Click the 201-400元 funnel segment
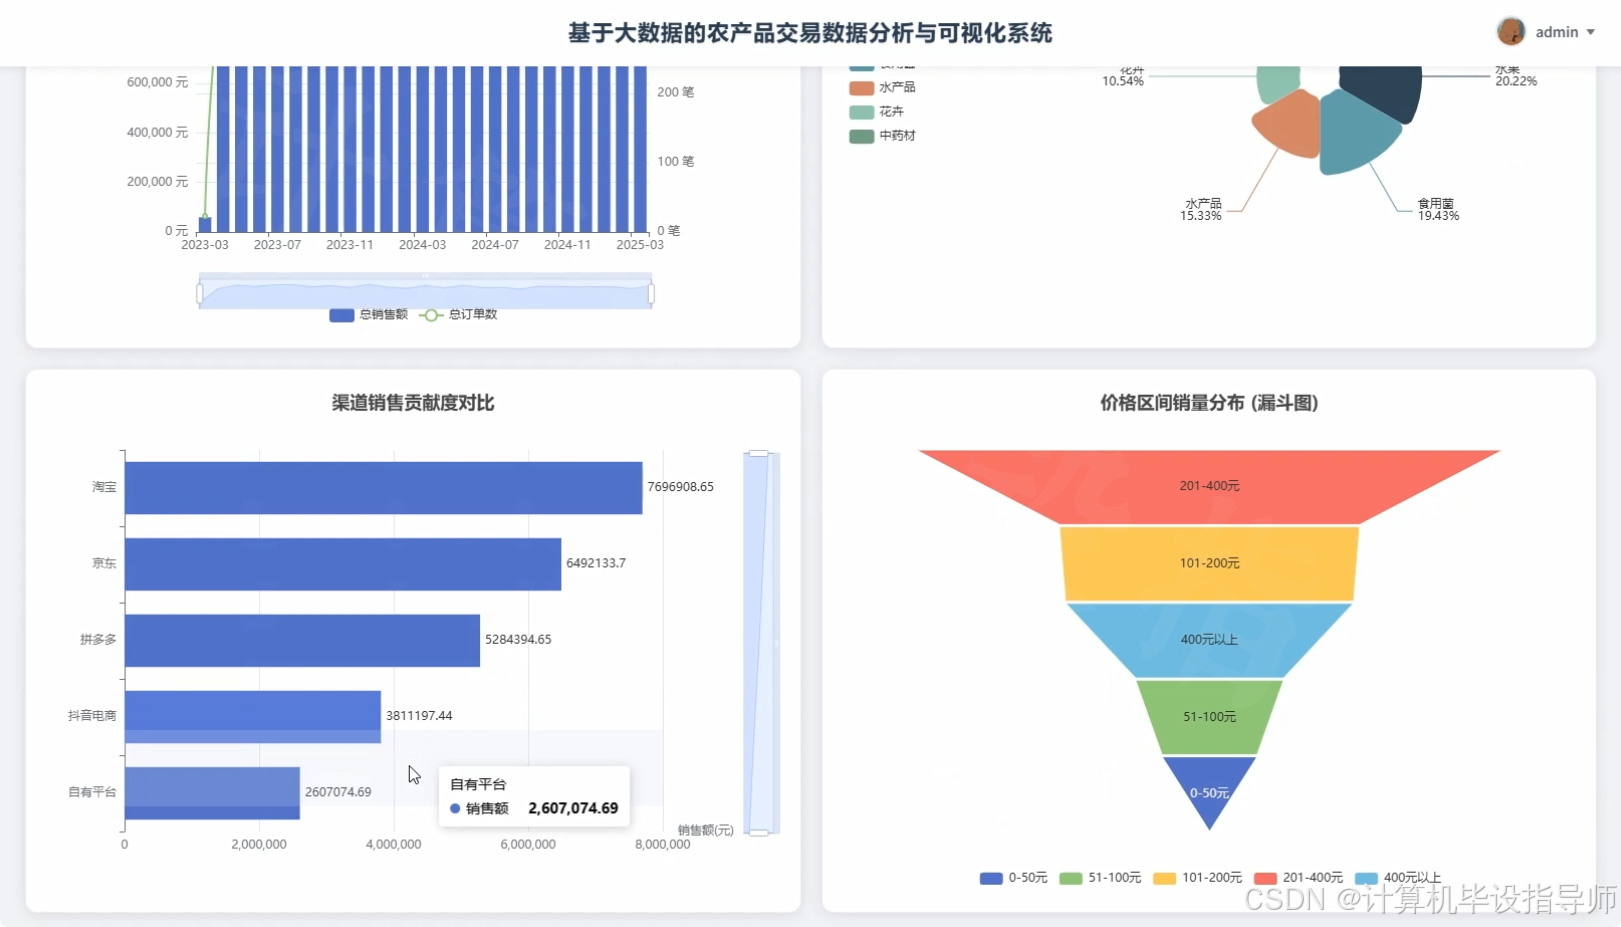The image size is (1621, 927). [1209, 486]
